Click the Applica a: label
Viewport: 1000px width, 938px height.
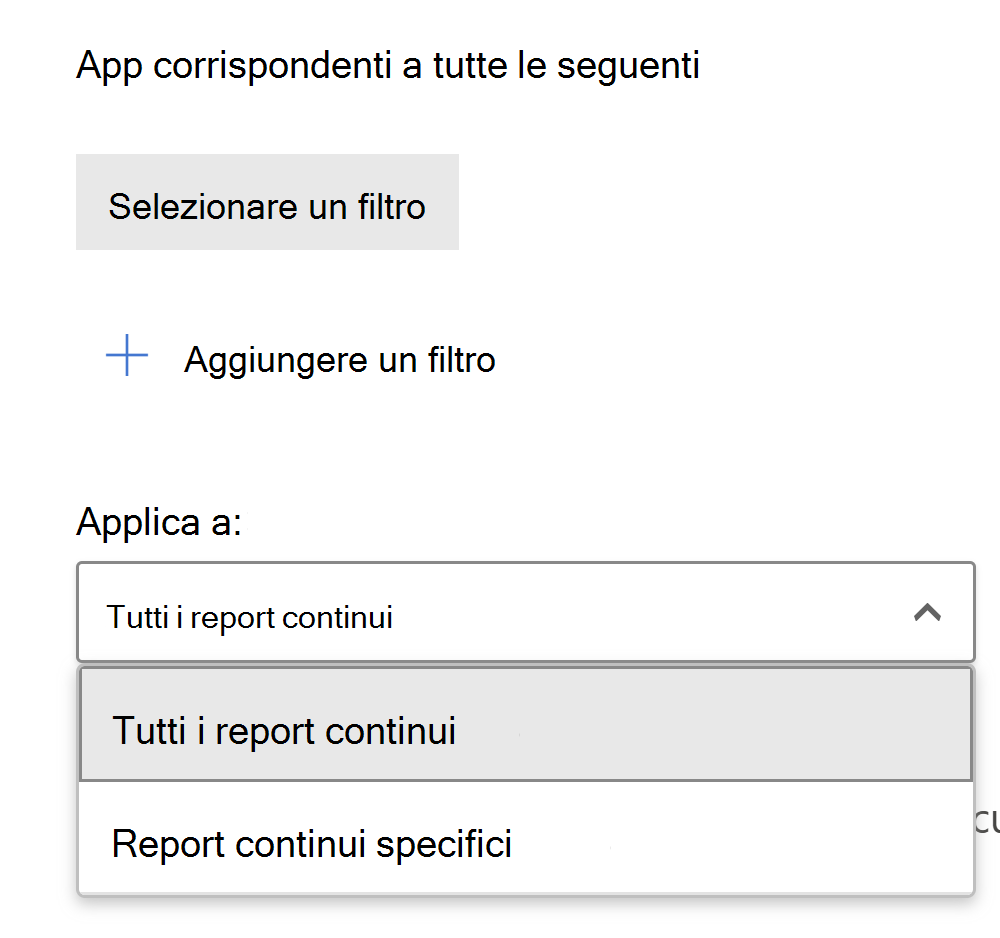click(159, 521)
